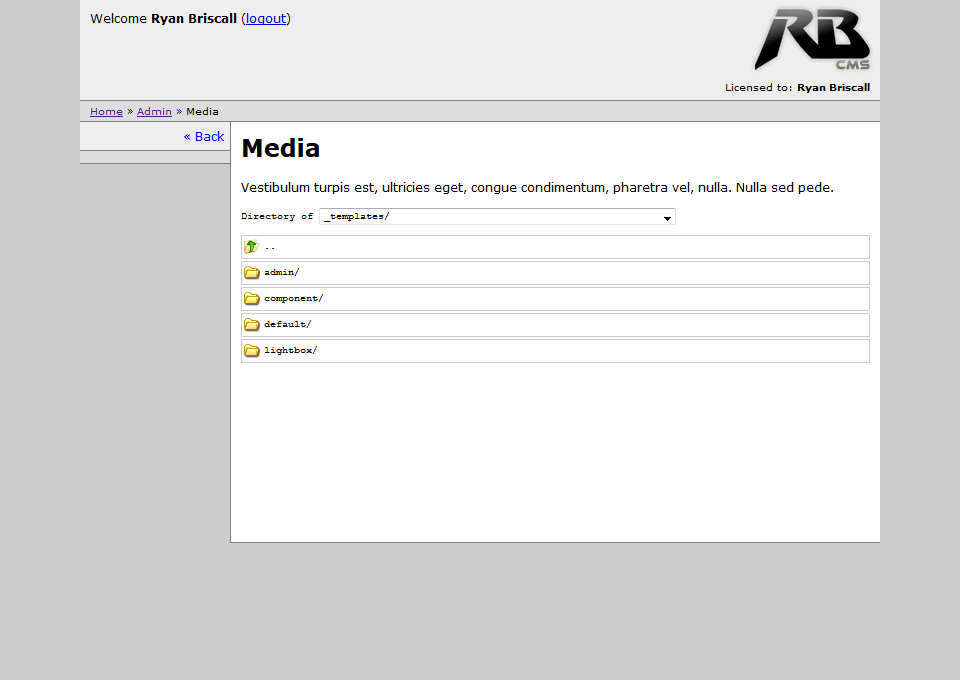Click the ".." parent directory text
The image size is (960, 680).
coord(270,247)
